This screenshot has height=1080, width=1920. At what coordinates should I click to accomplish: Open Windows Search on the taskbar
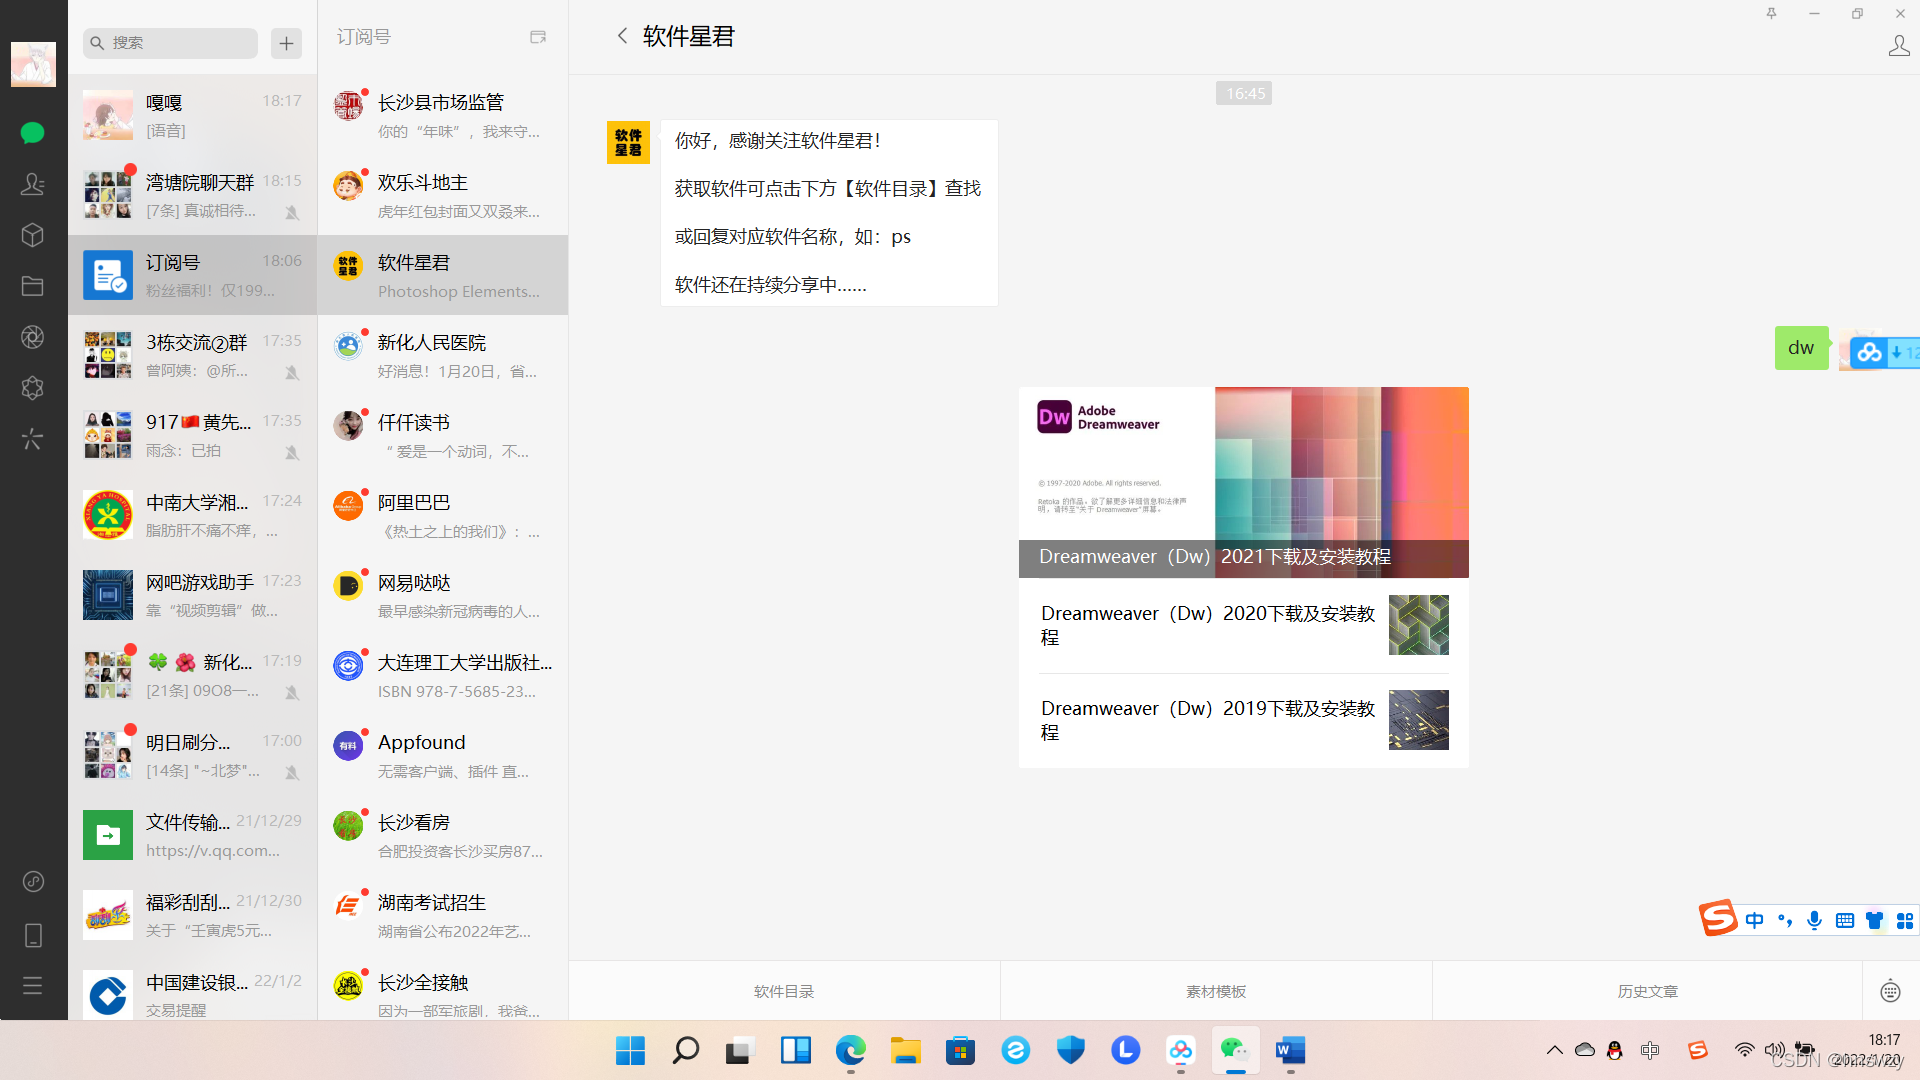click(x=685, y=1050)
